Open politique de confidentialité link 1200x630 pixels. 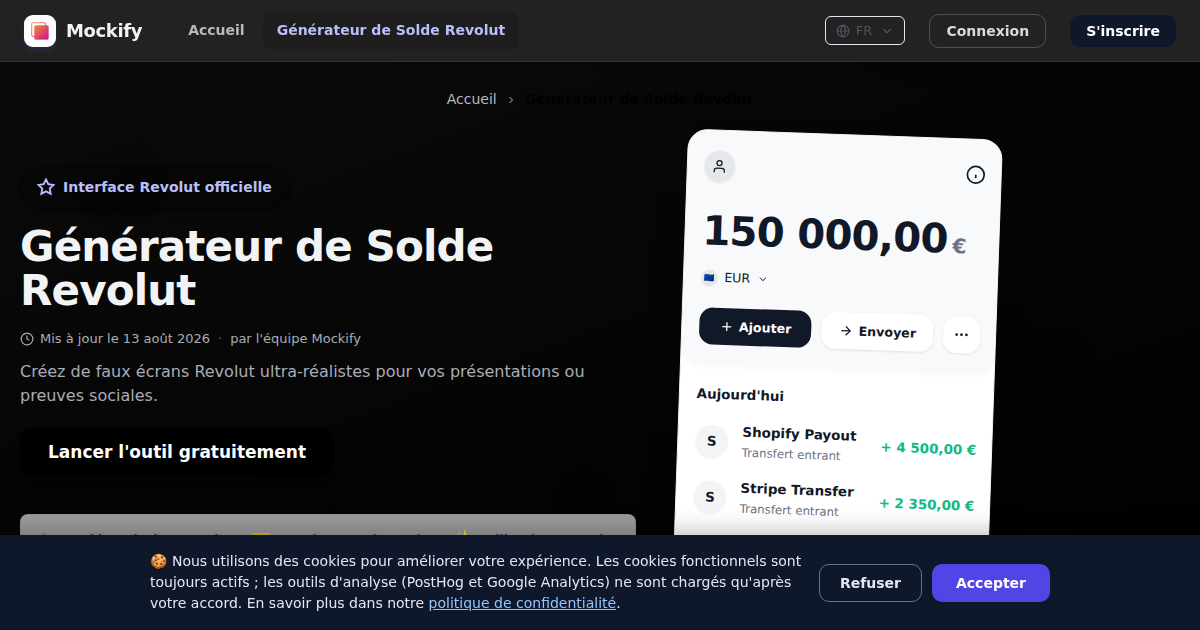[522, 603]
